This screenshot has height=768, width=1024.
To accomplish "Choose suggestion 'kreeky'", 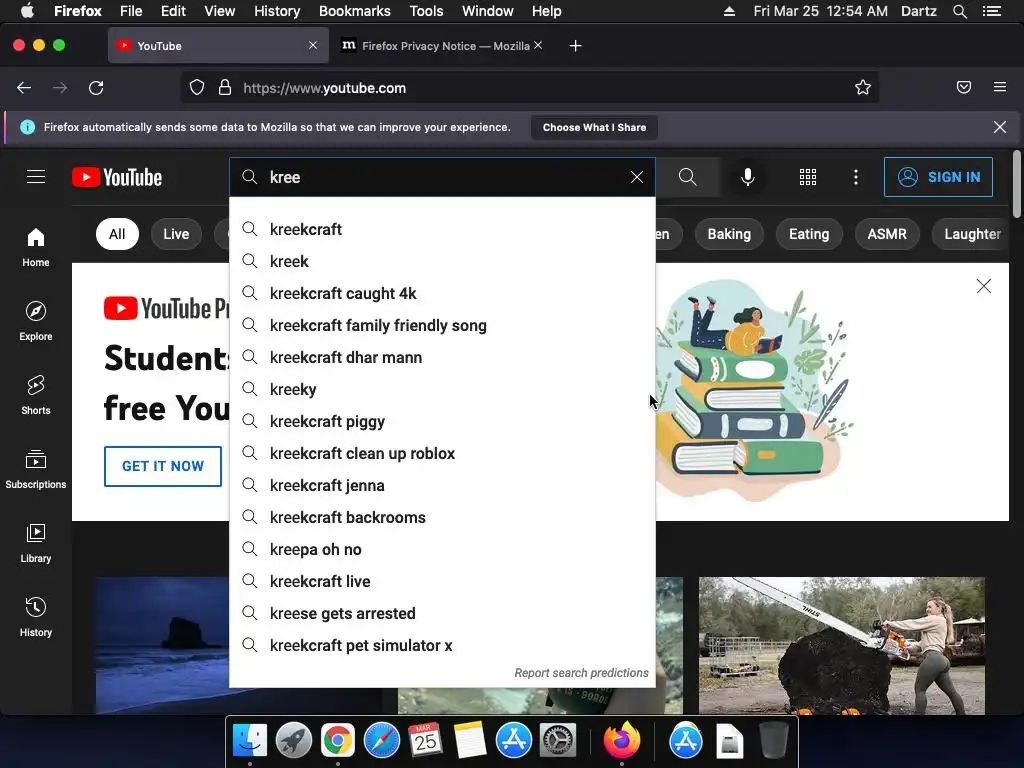I will point(442,389).
